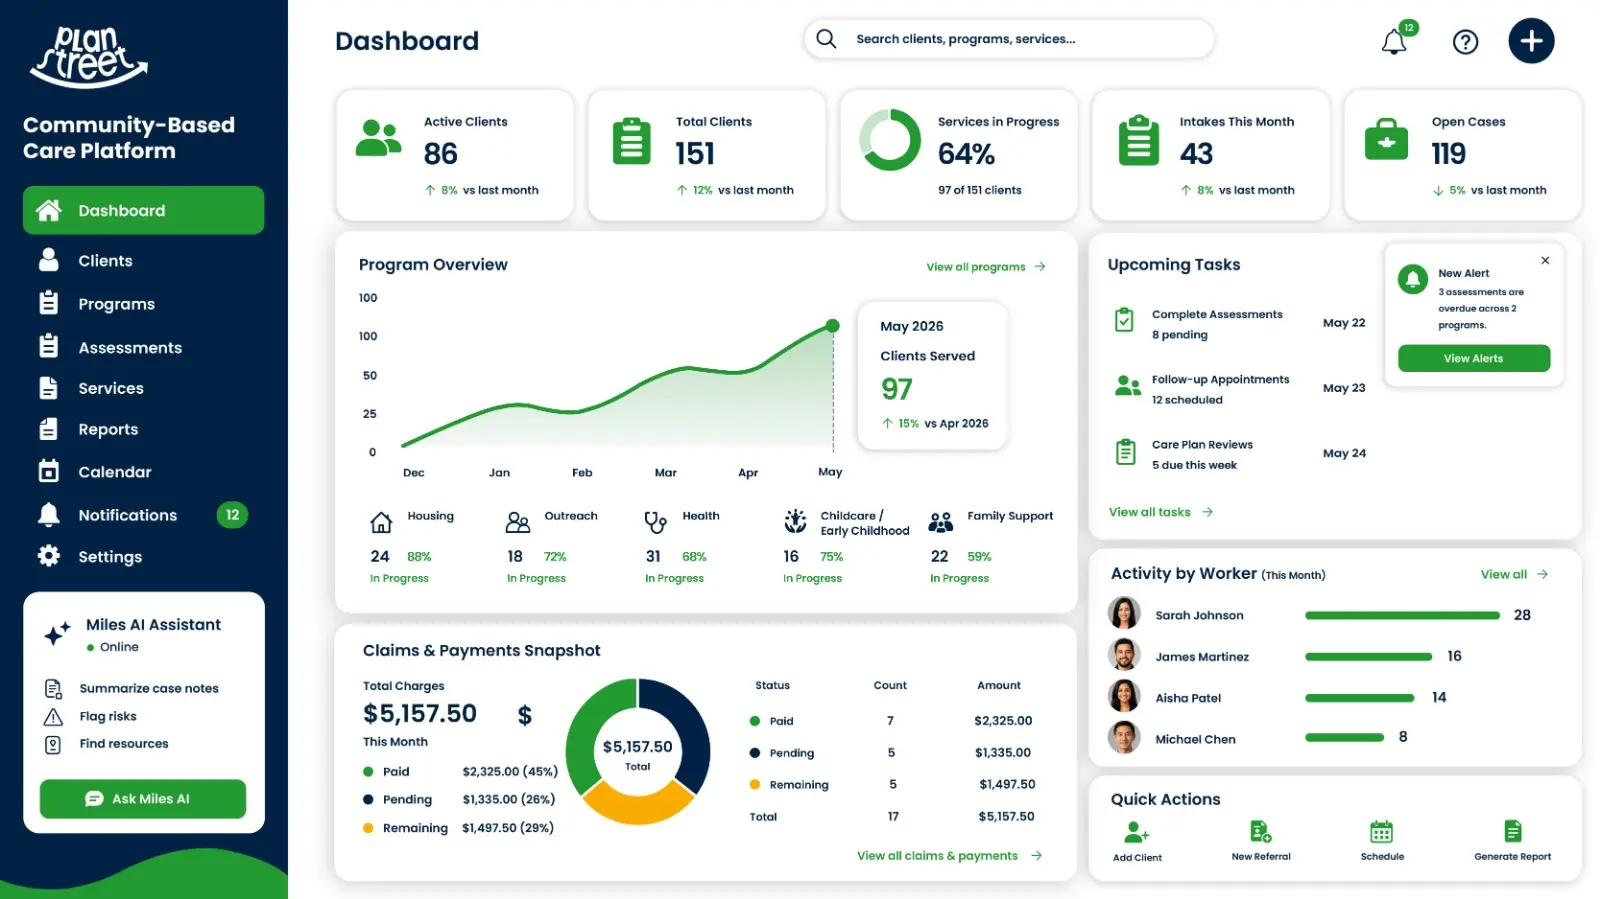Click the Miles AI Assistant sparkle icon
1600x899 pixels.
57,633
